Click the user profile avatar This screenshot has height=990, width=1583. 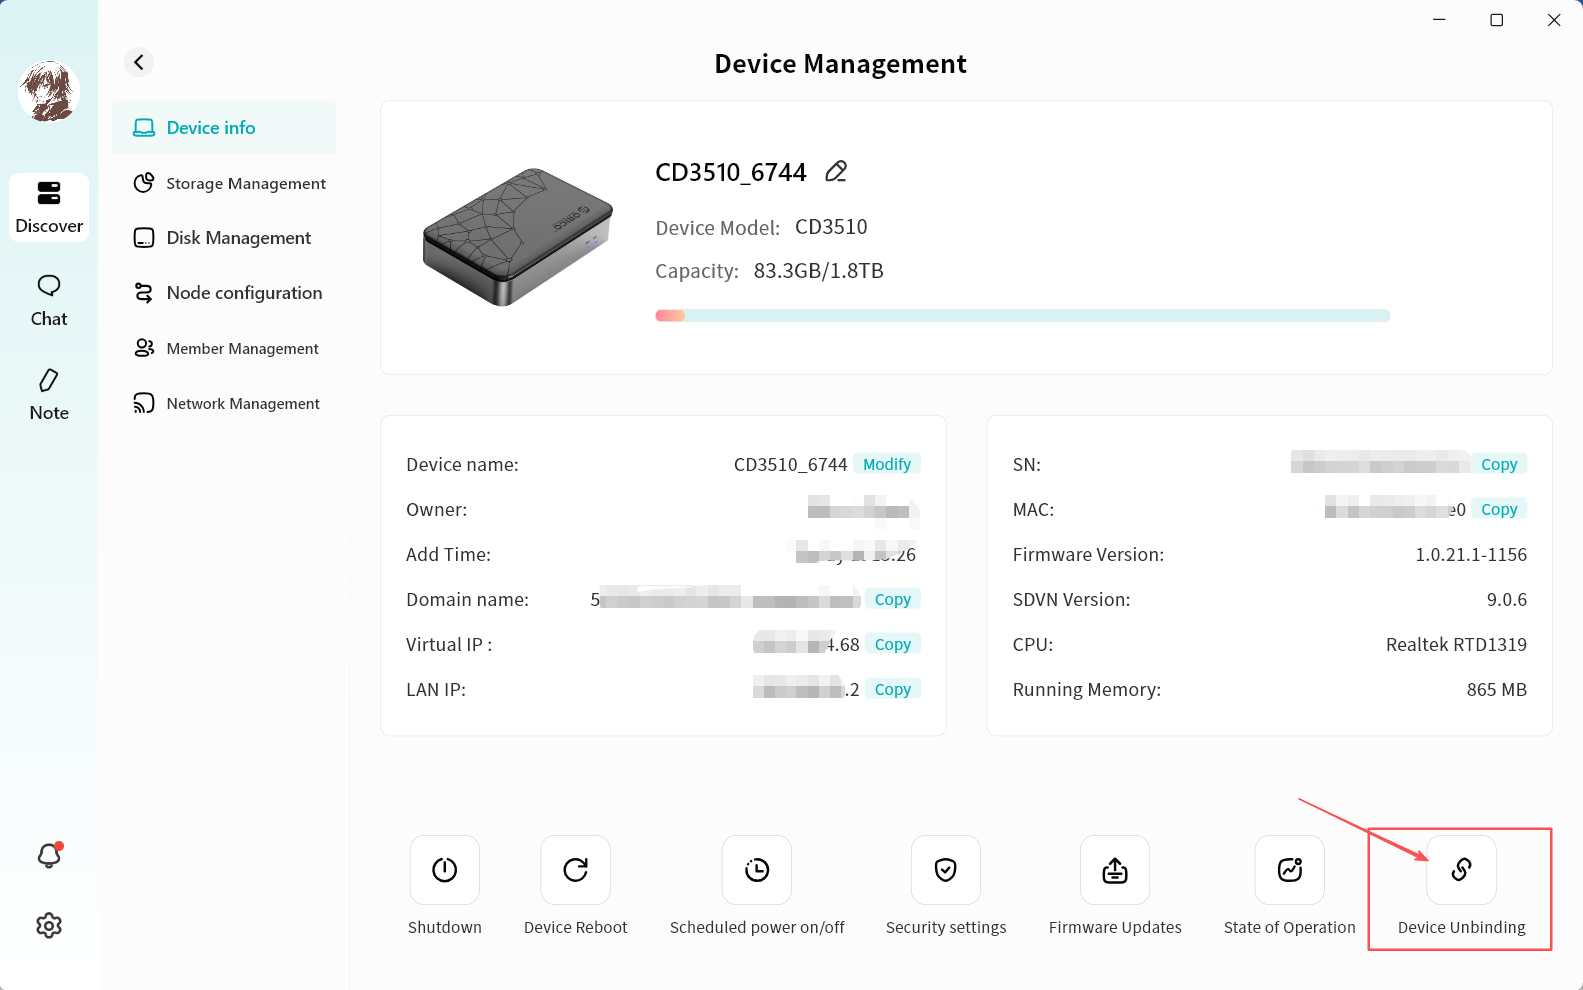click(x=49, y=91)
